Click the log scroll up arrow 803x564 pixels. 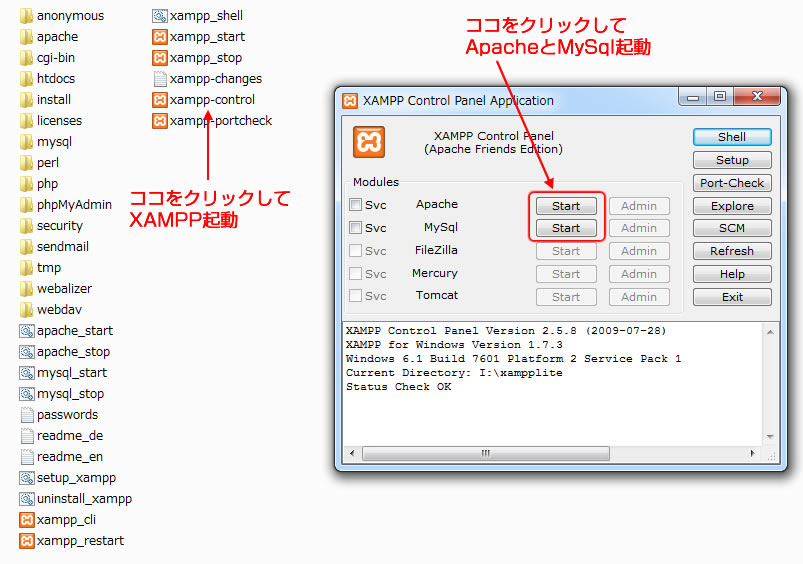770,332
